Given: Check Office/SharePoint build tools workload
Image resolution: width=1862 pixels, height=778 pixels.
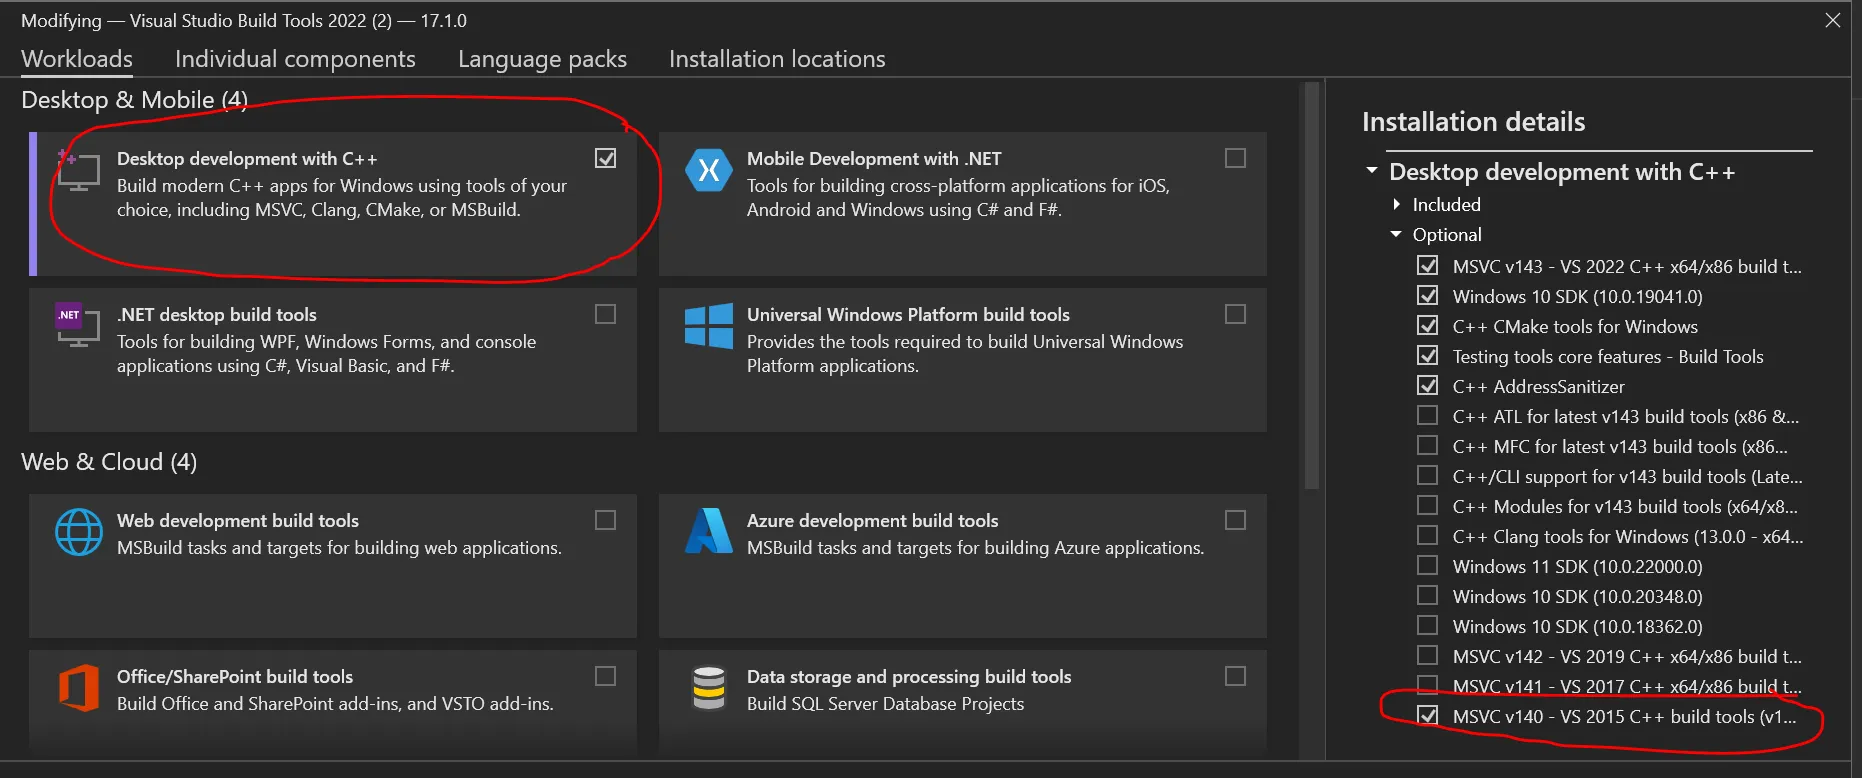Looking at the screenshot, I should coord(605,676).
